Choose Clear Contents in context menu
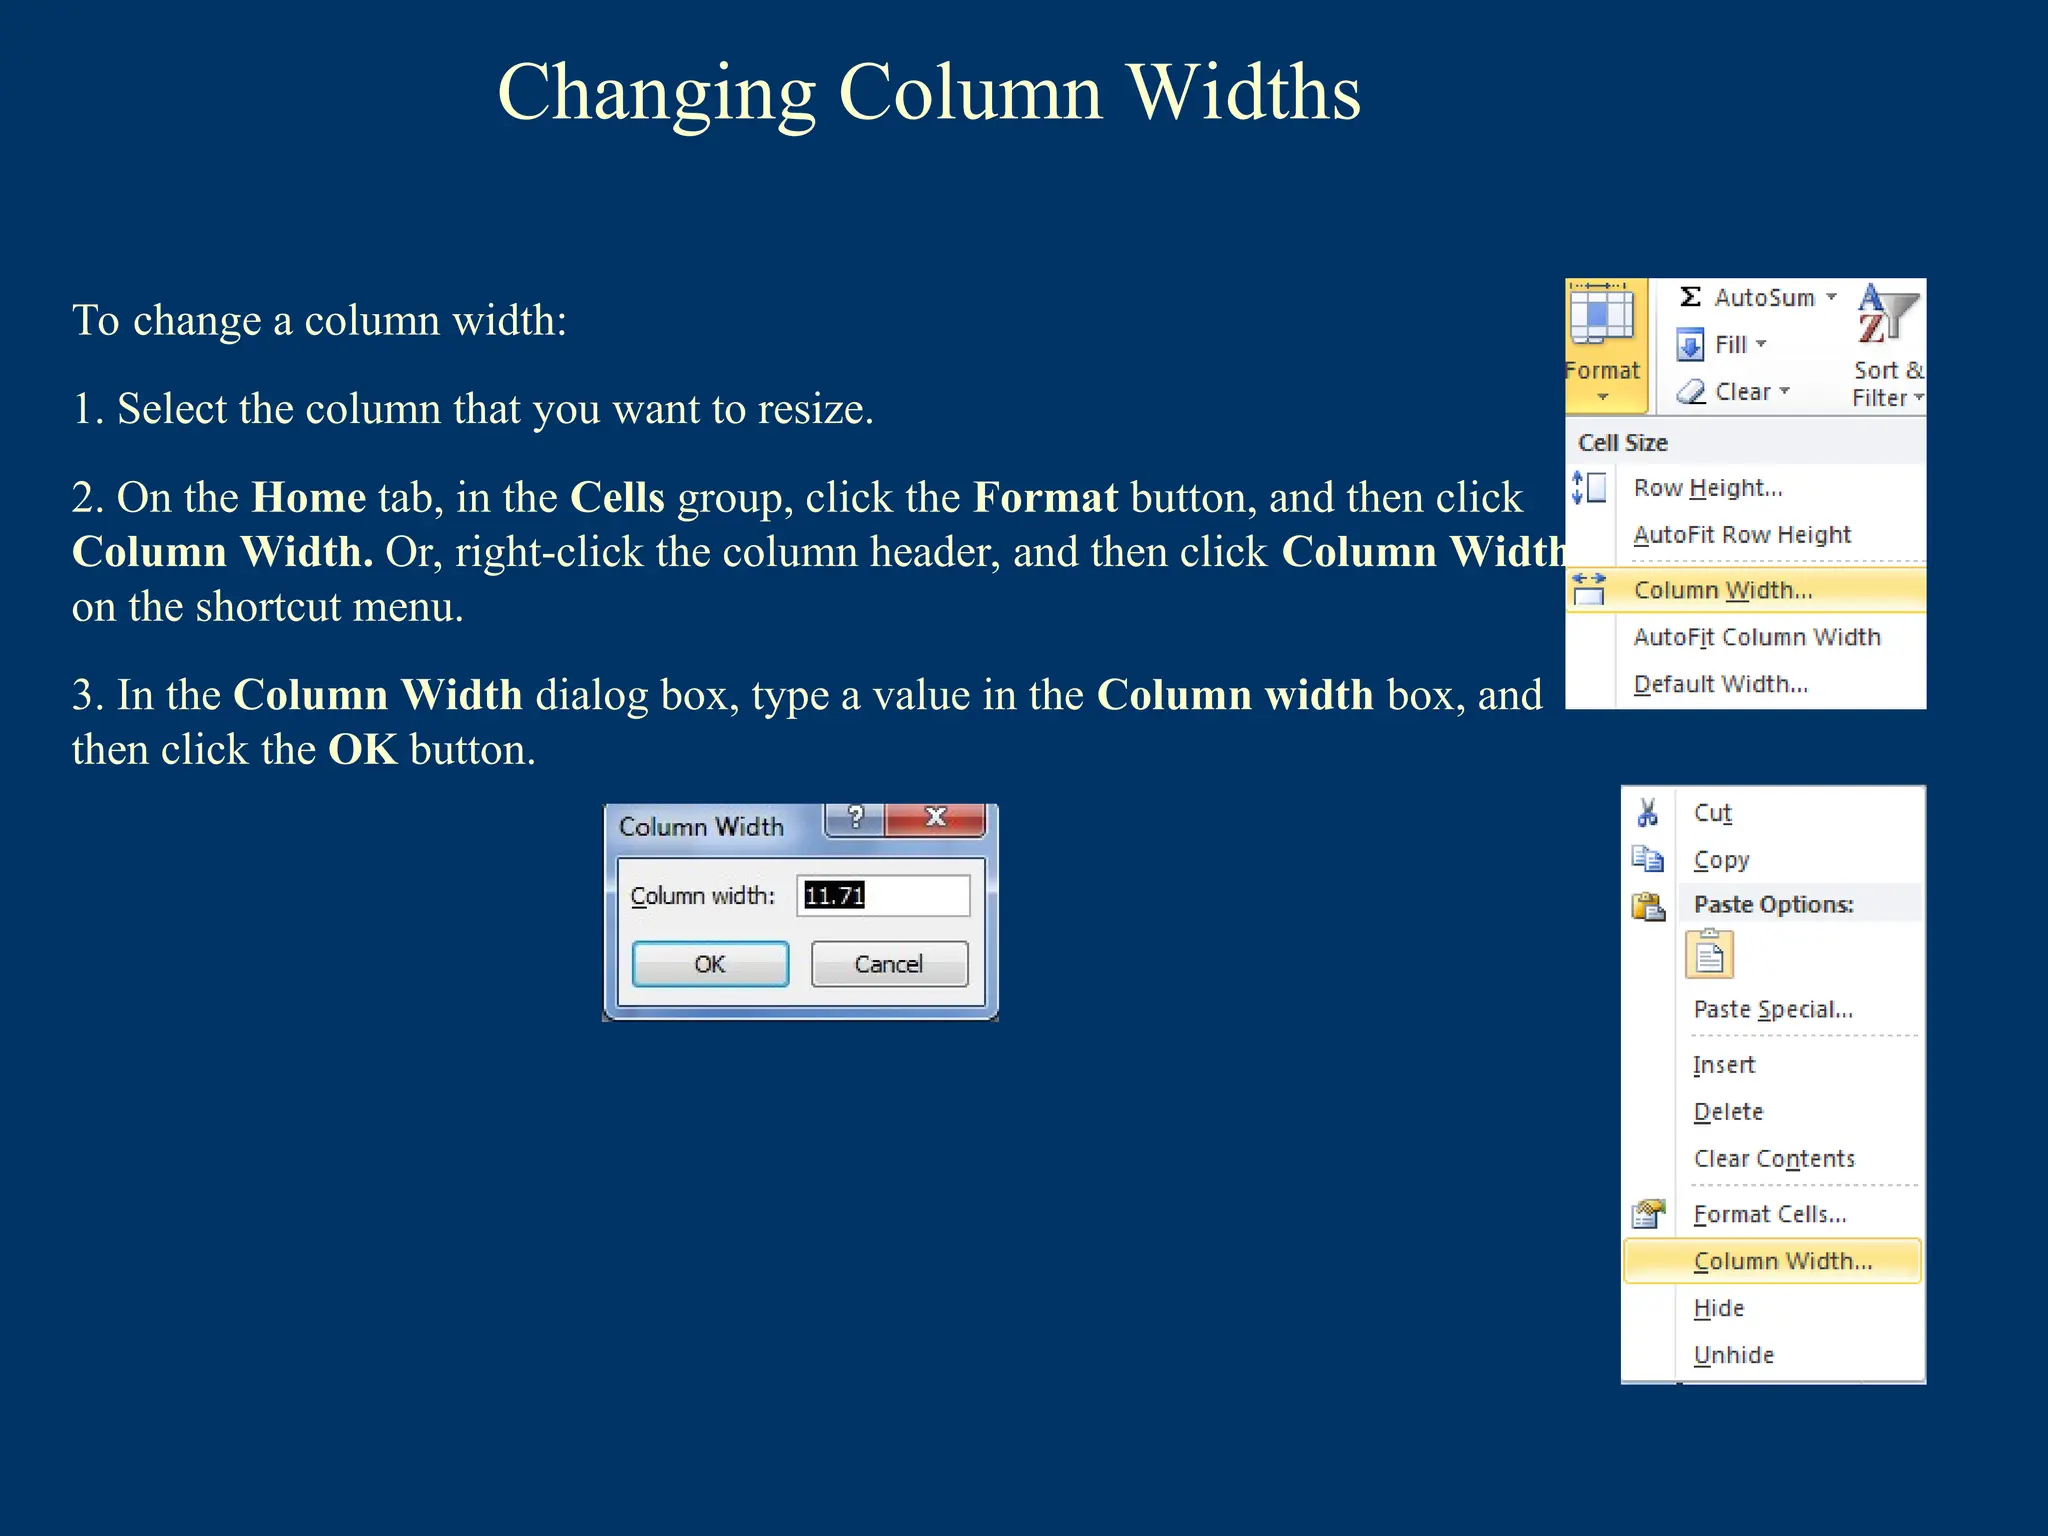The width and height of the screenshot is (2048, 1536). click(1772, 1159)
